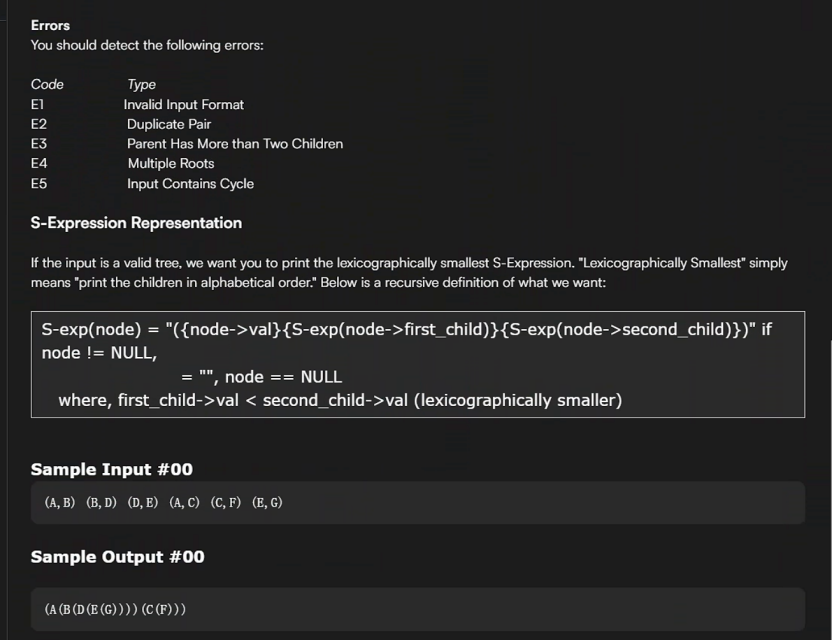This screenshot has height=640, width=832.
Task: Click the S-Expression Representation heading
Action: click(136, 223)
